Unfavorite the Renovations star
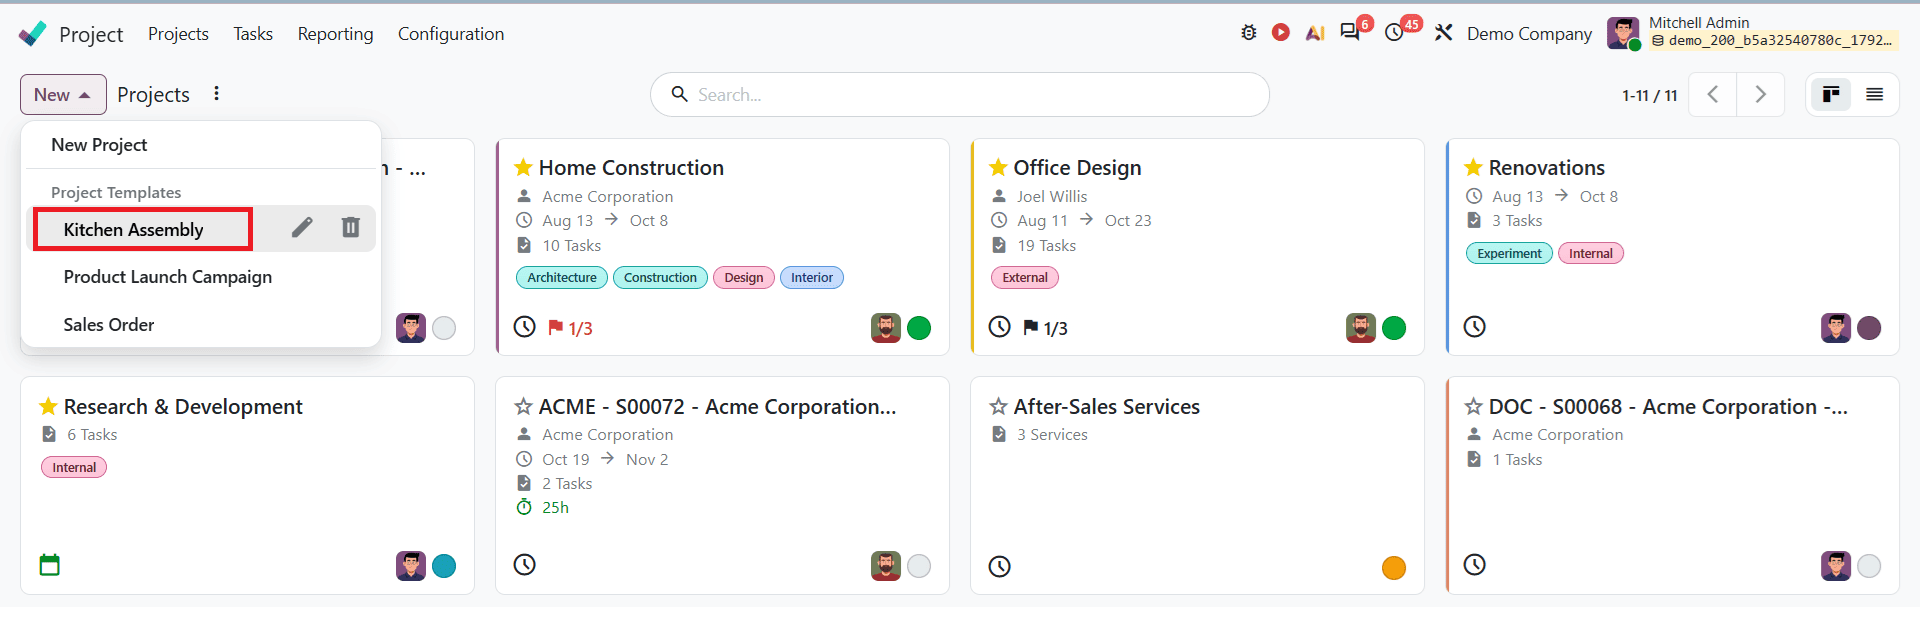Image resolution: width=1920 pixels, height=620 pixels. 1473,167
